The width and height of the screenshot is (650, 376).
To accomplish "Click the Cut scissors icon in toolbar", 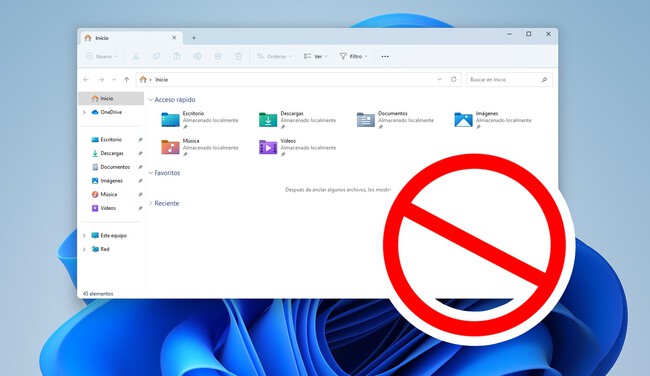I will tap(136, 56).
